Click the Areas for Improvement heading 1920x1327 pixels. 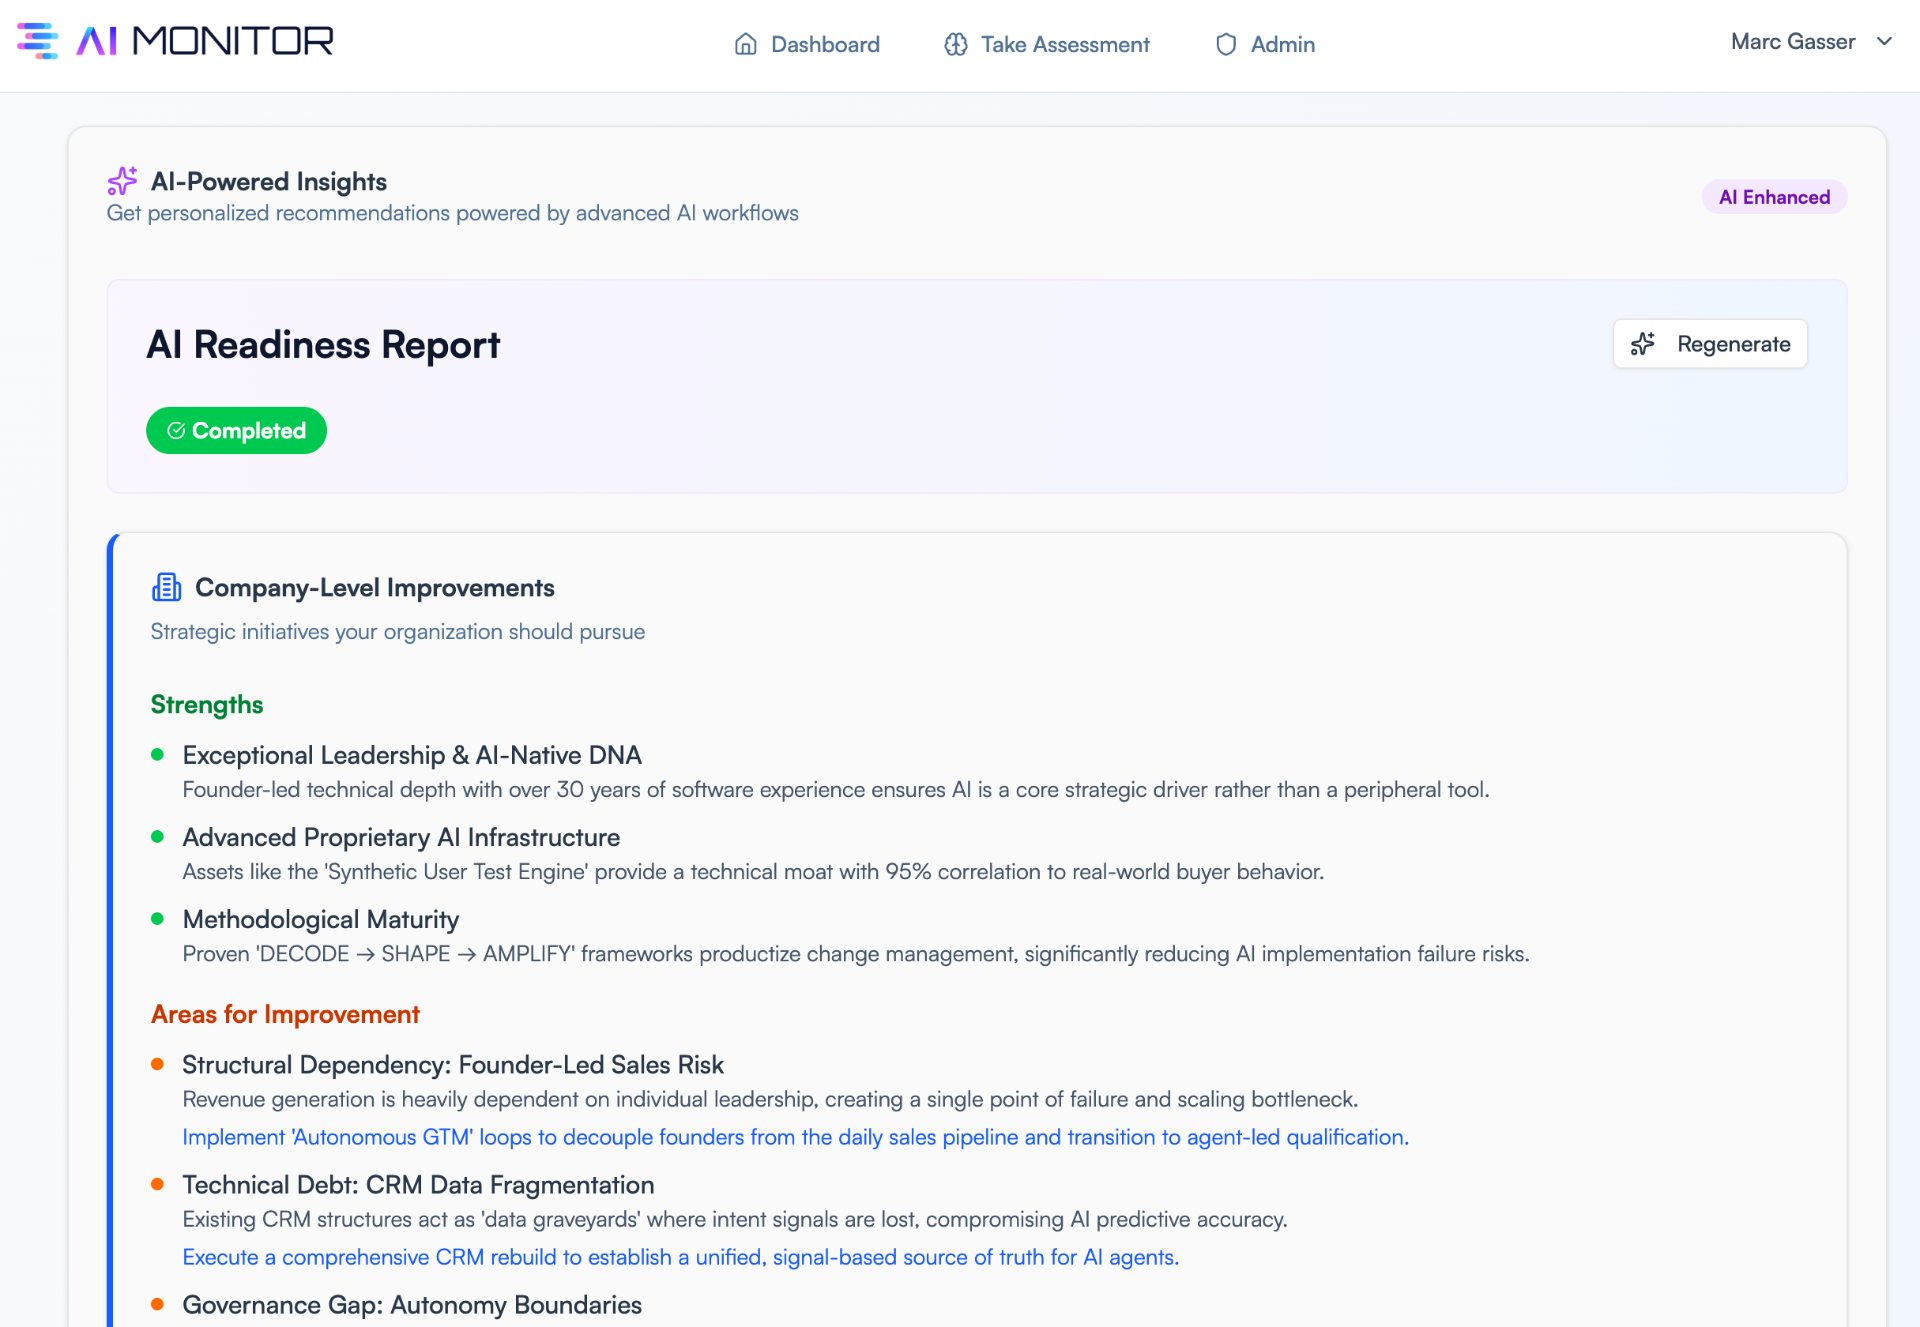pyautogui.click(x=285, y=1014)
